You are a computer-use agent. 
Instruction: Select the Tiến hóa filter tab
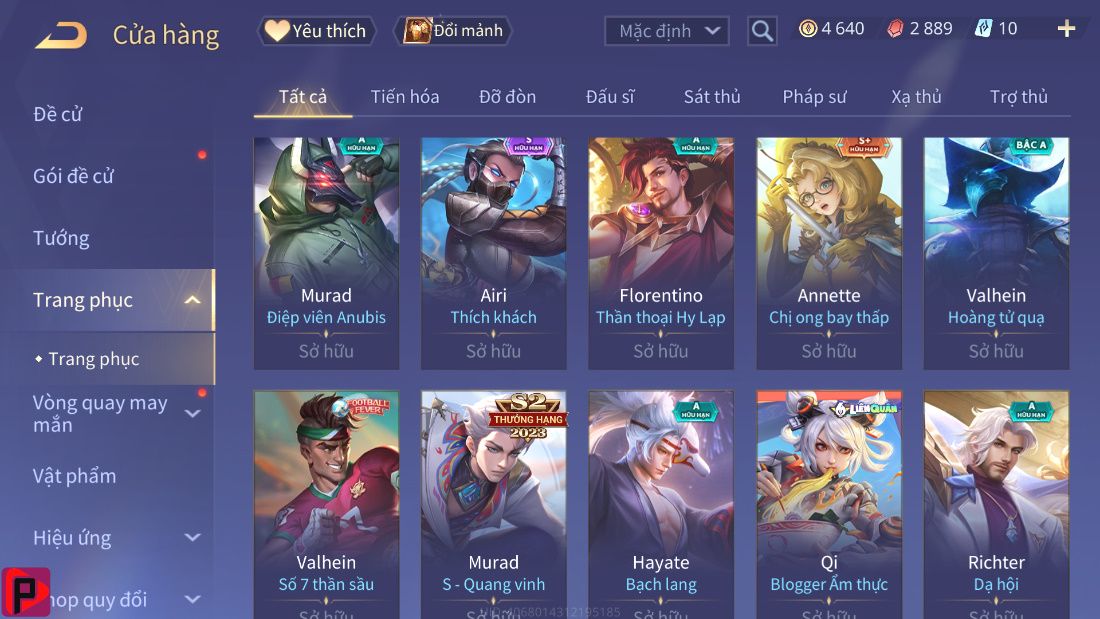click(x=405, y=97)
